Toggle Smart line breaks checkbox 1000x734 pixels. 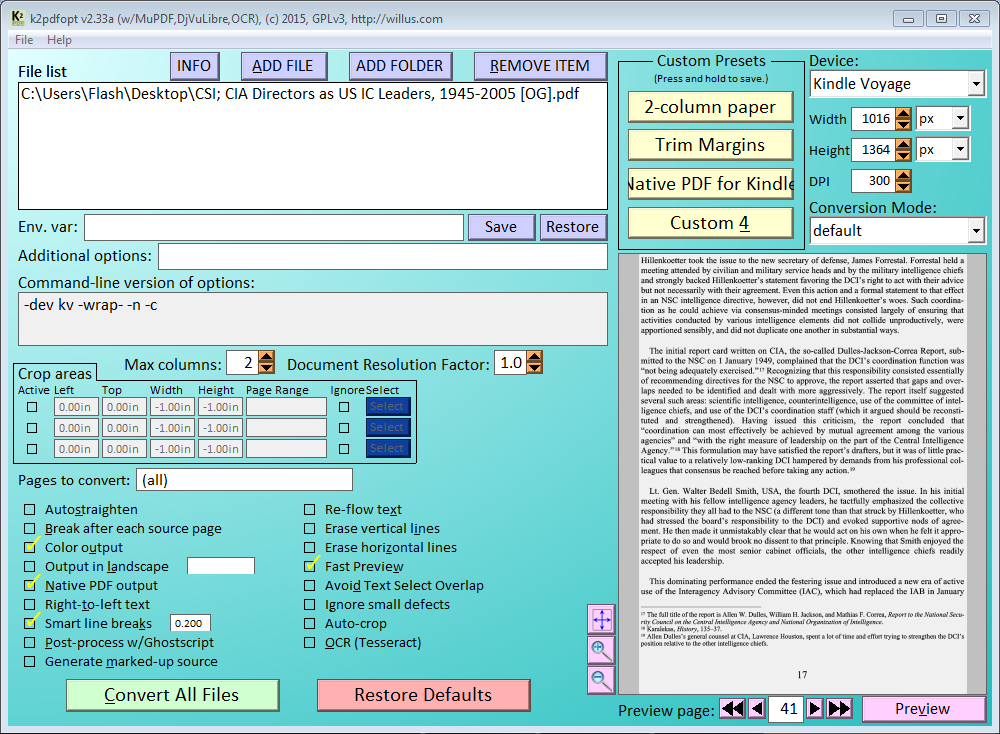[x=29, y=623]
